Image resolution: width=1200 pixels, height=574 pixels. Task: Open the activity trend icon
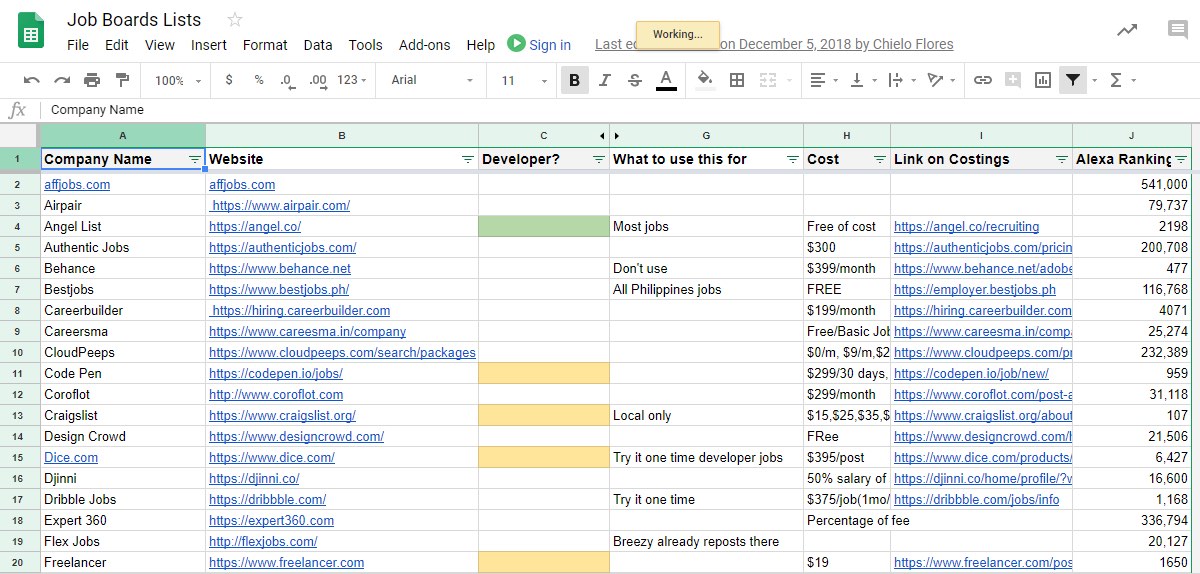click(x=1127, y=30)
